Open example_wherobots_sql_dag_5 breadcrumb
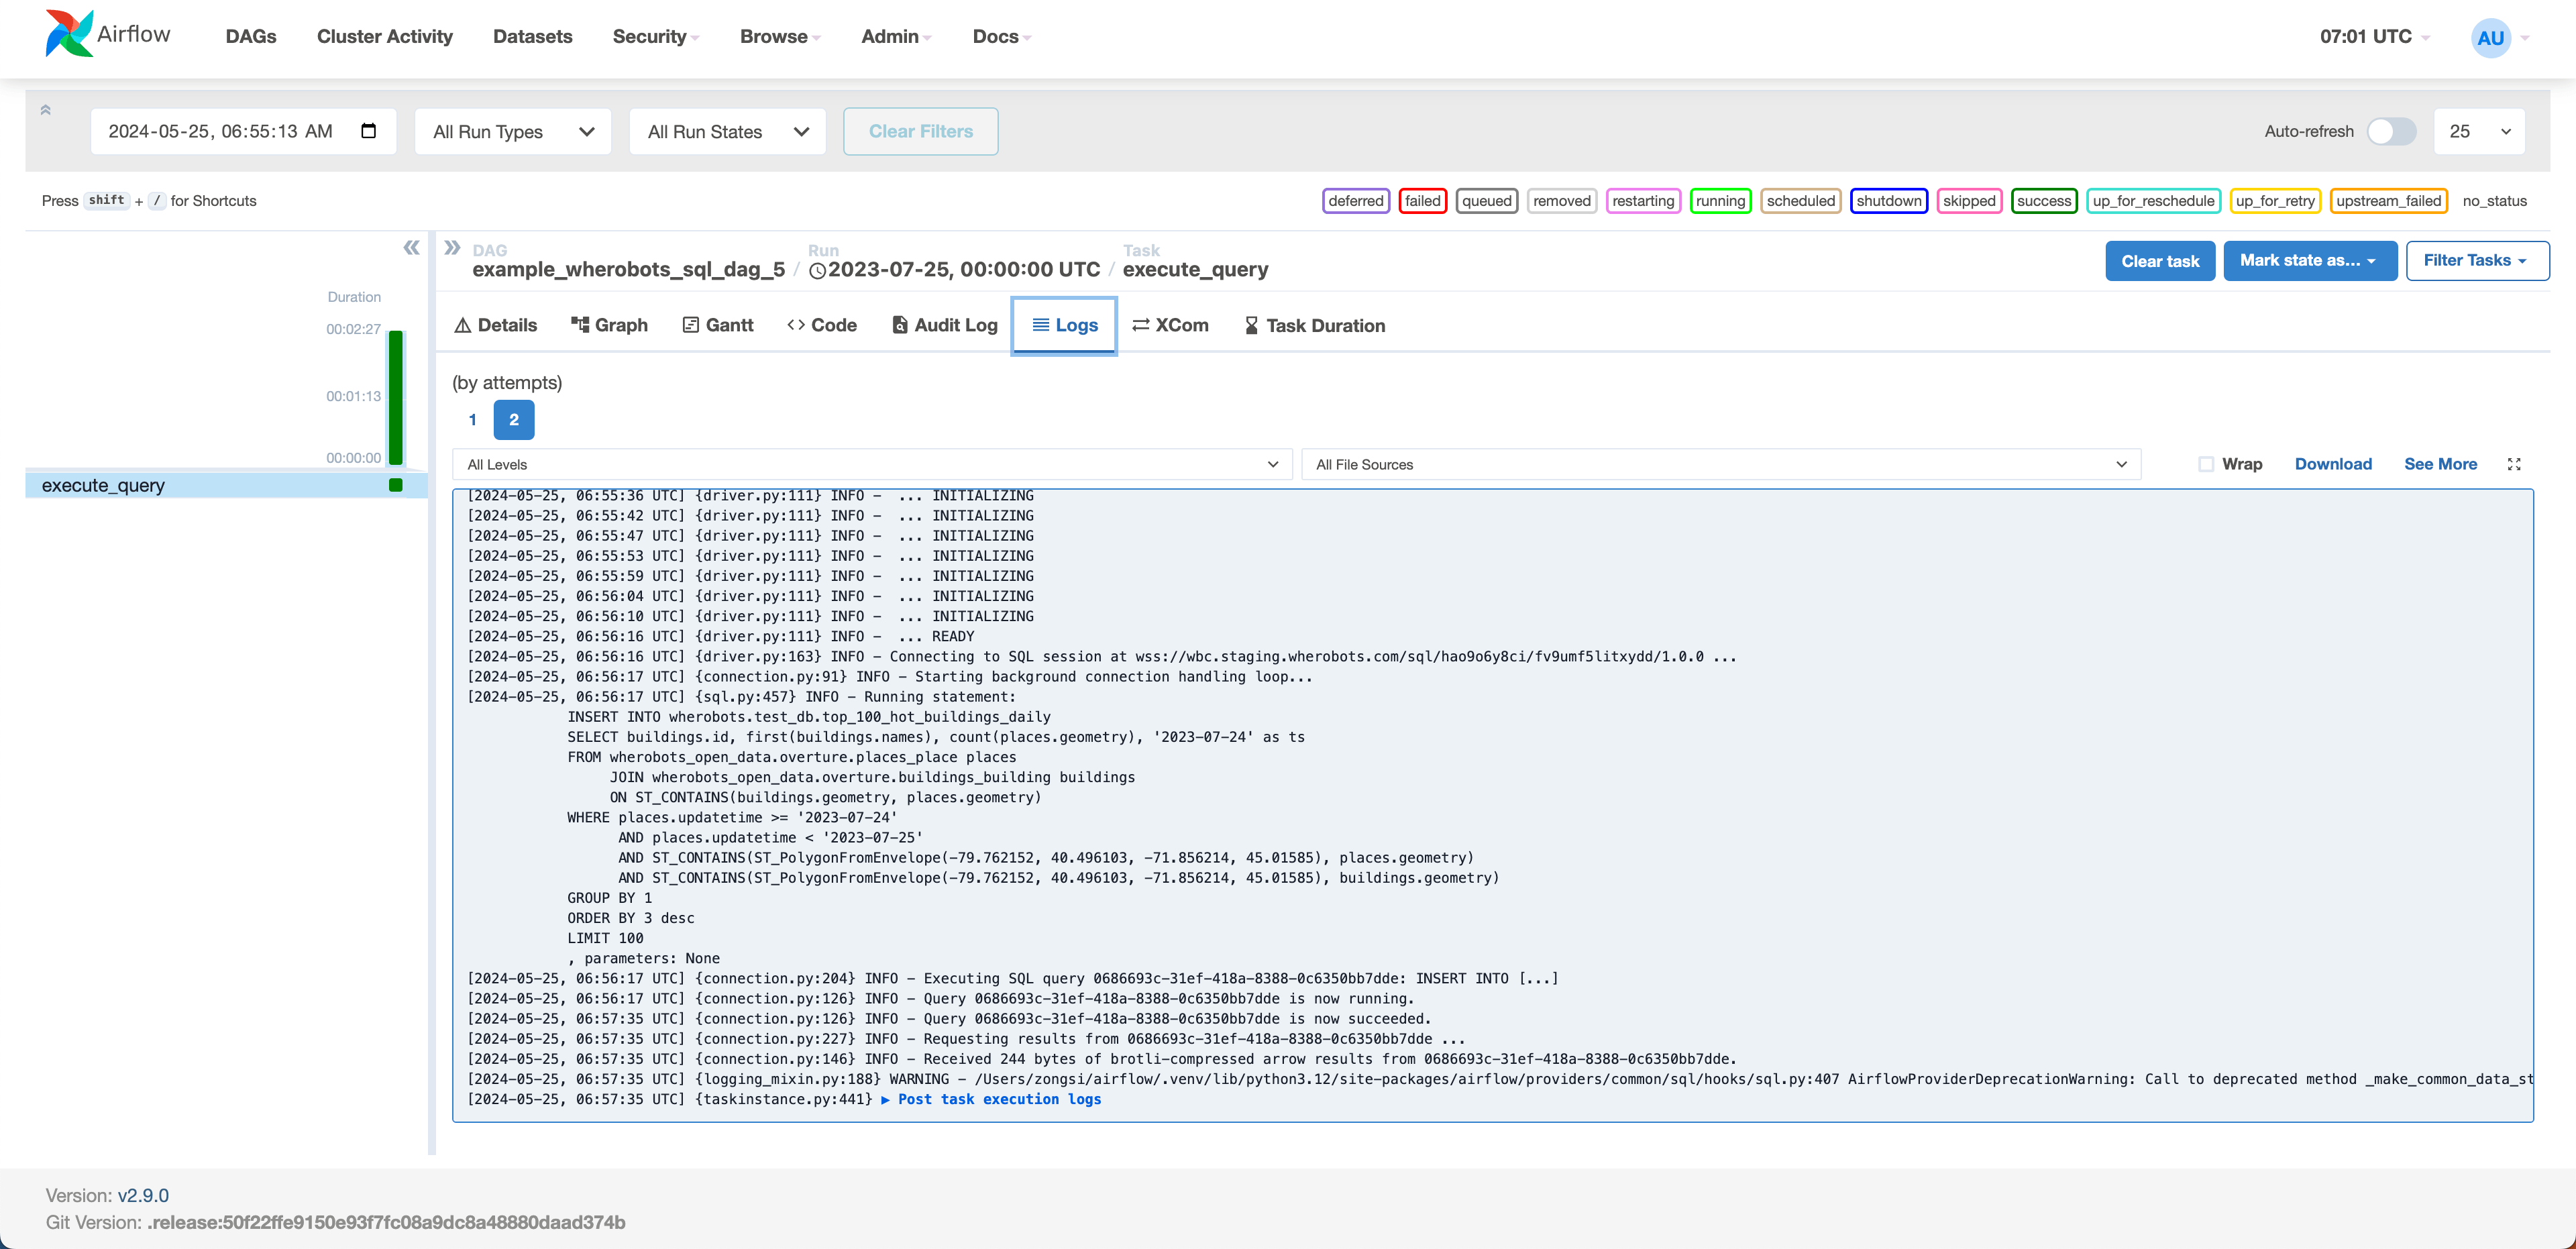Screen dimensions: 2576x1249 pos(628,269)
